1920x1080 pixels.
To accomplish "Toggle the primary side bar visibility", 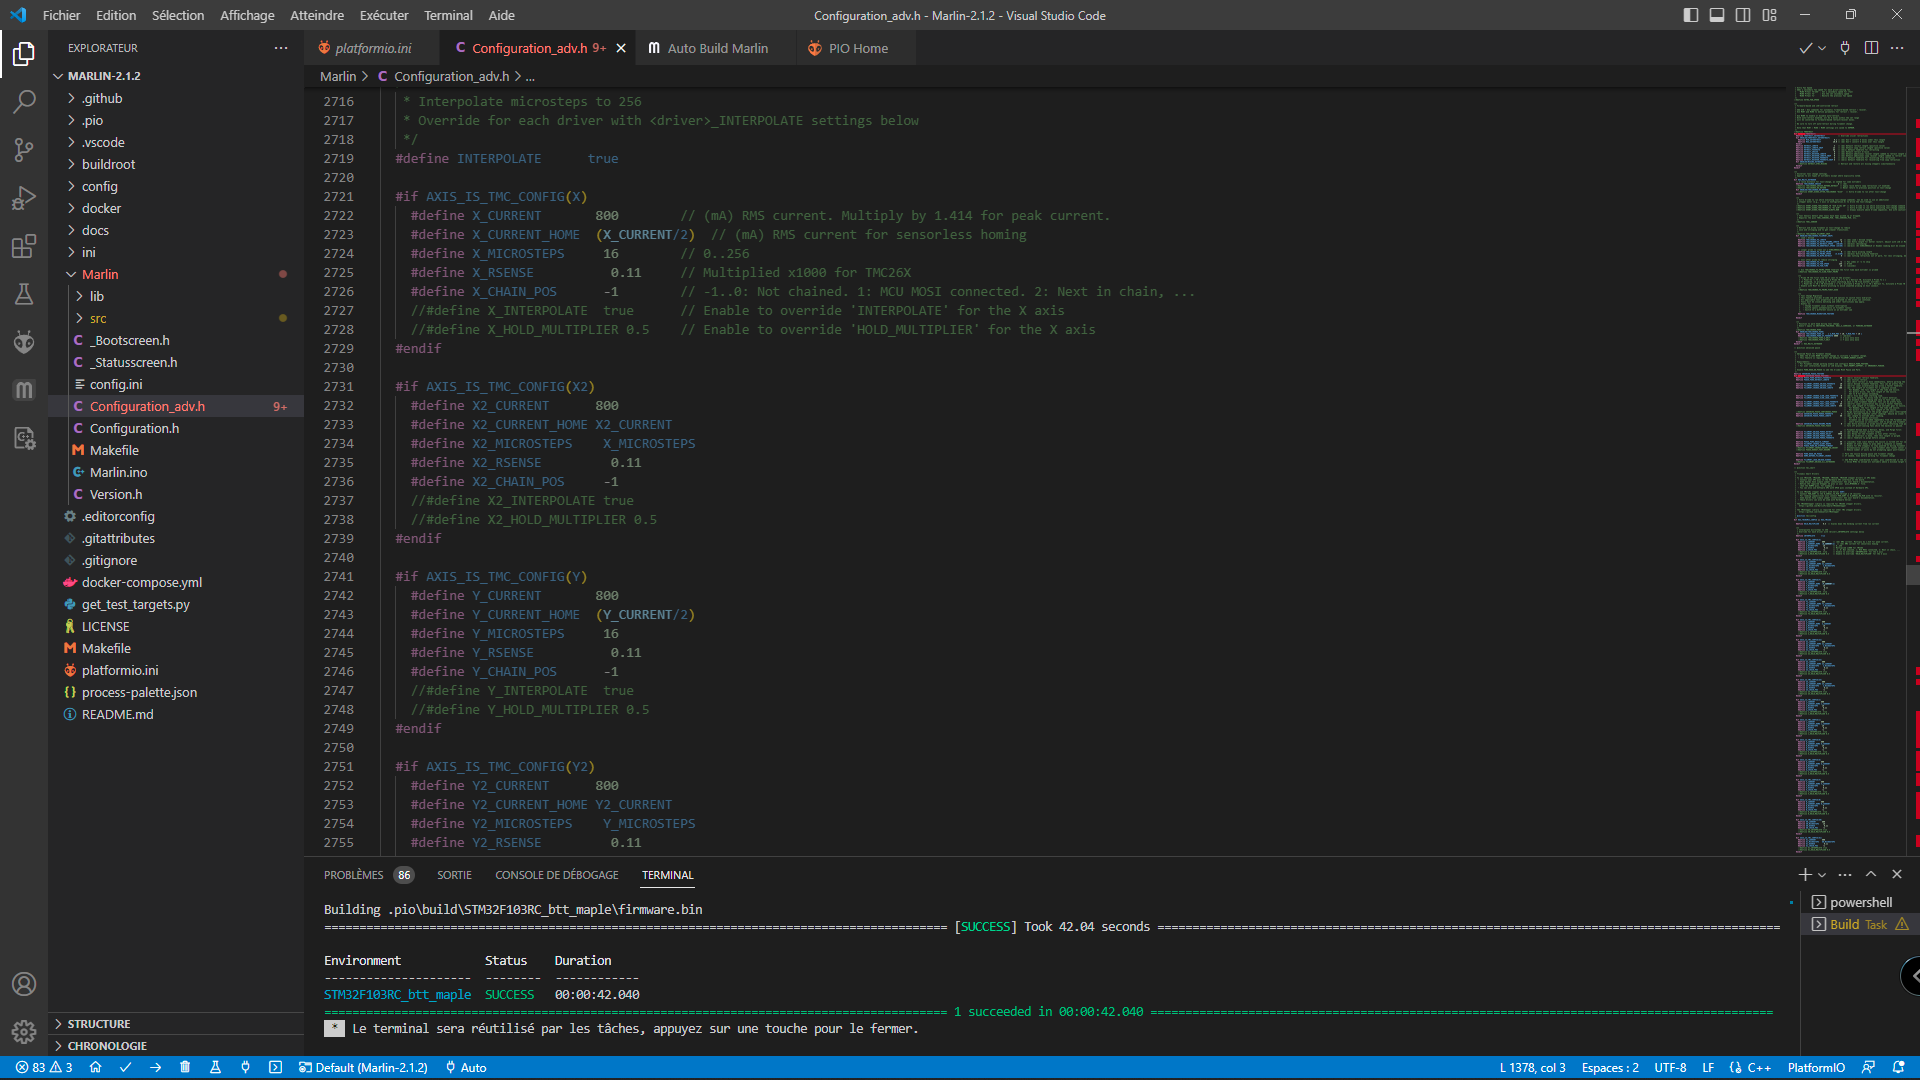I will [1691, 15].
